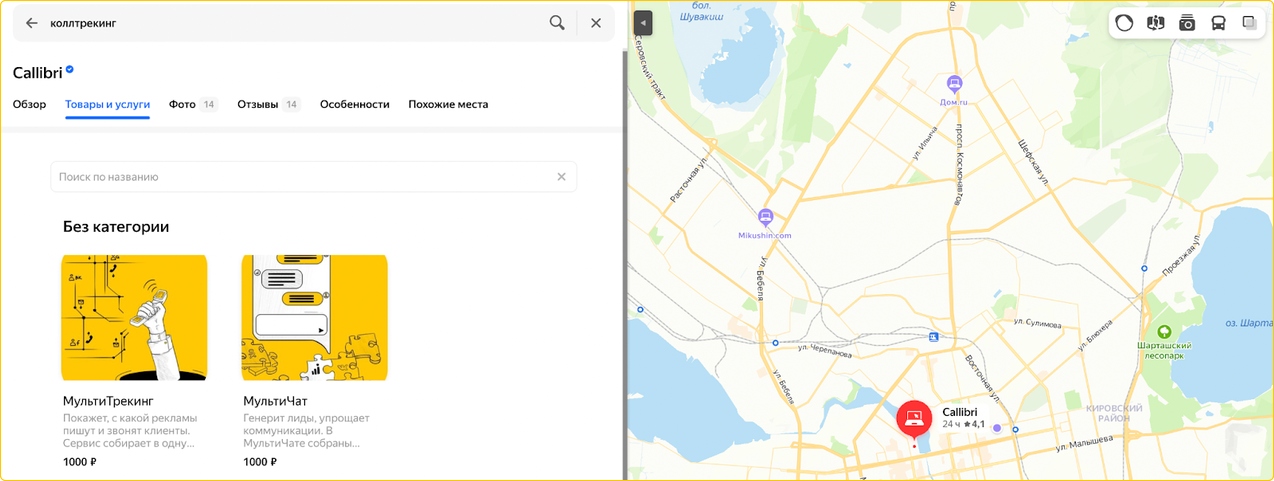Click the magnifier search icon
The height and width of the screenshot is (481, 1274).
[x=558, y=23]
